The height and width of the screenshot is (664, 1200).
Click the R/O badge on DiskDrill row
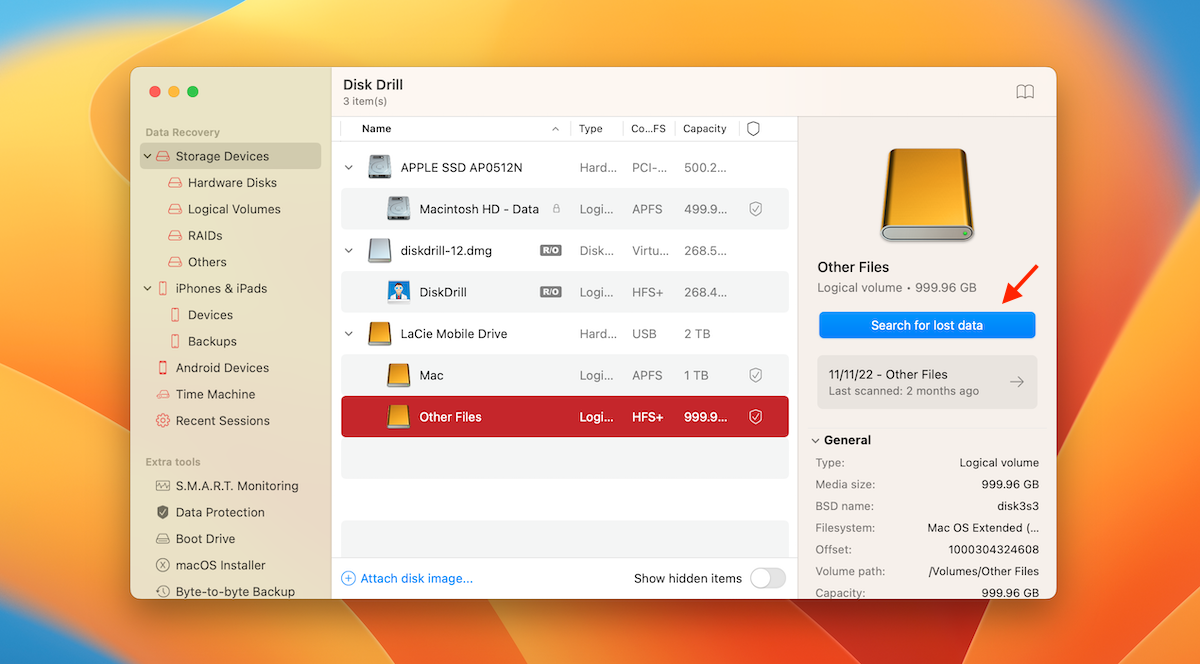[x=551, y=292]
